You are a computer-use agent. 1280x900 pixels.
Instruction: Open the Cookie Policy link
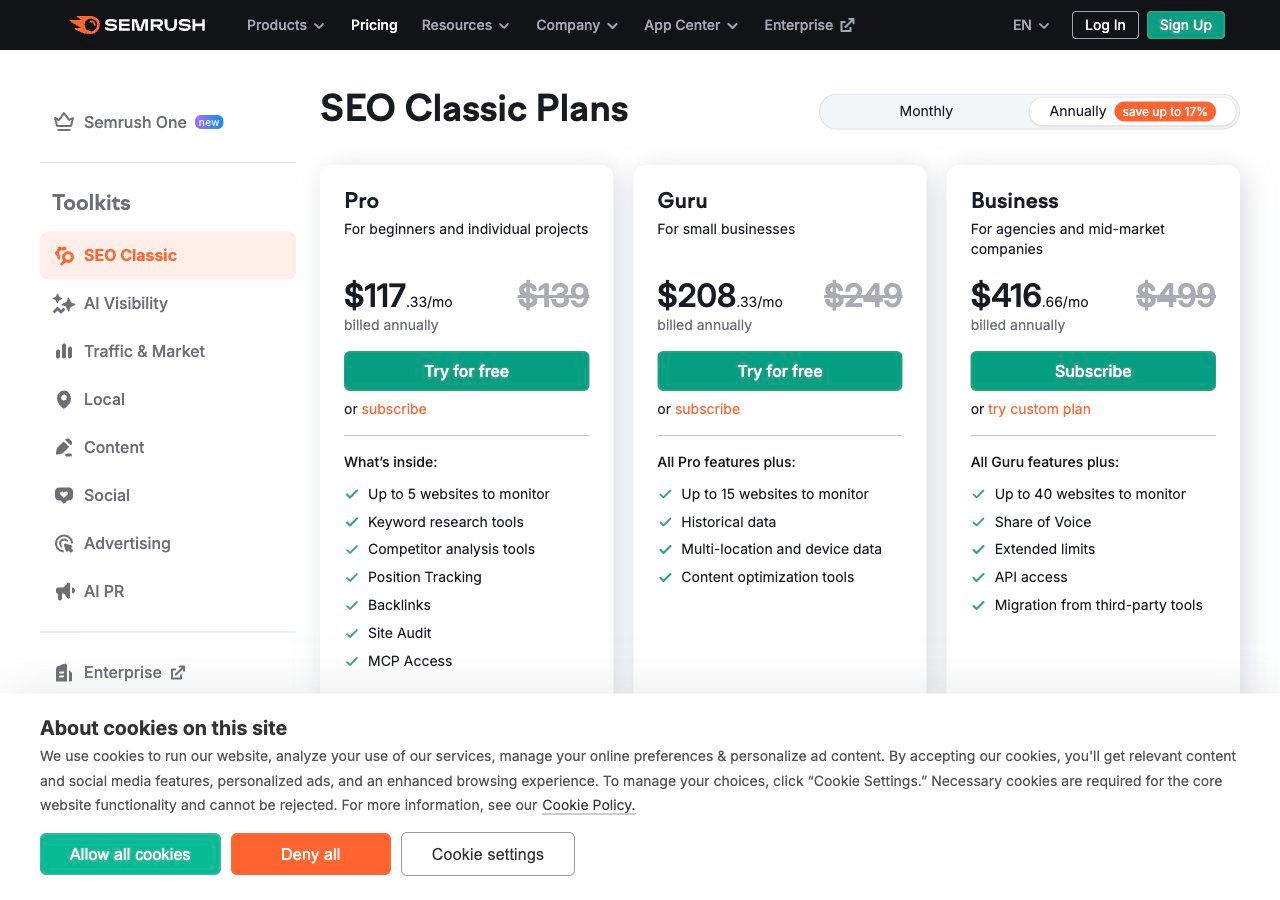[x=588, y=805]
